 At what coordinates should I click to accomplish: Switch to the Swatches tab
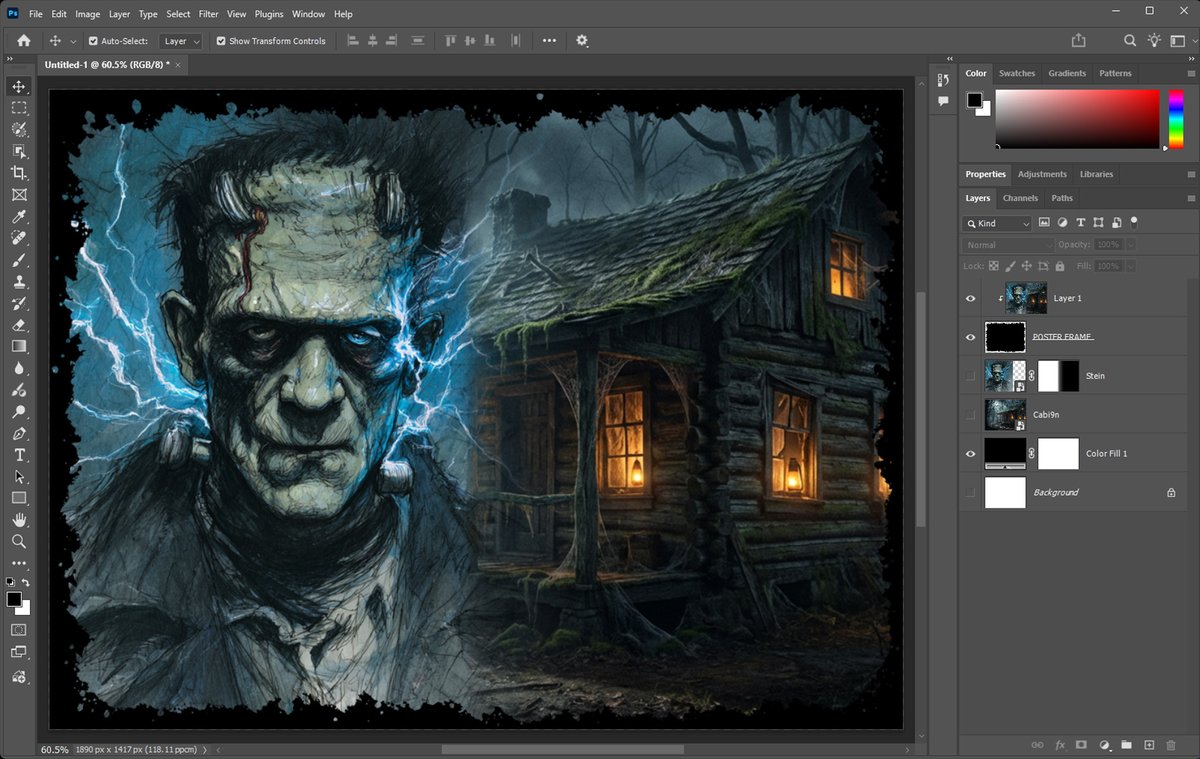1017,73
